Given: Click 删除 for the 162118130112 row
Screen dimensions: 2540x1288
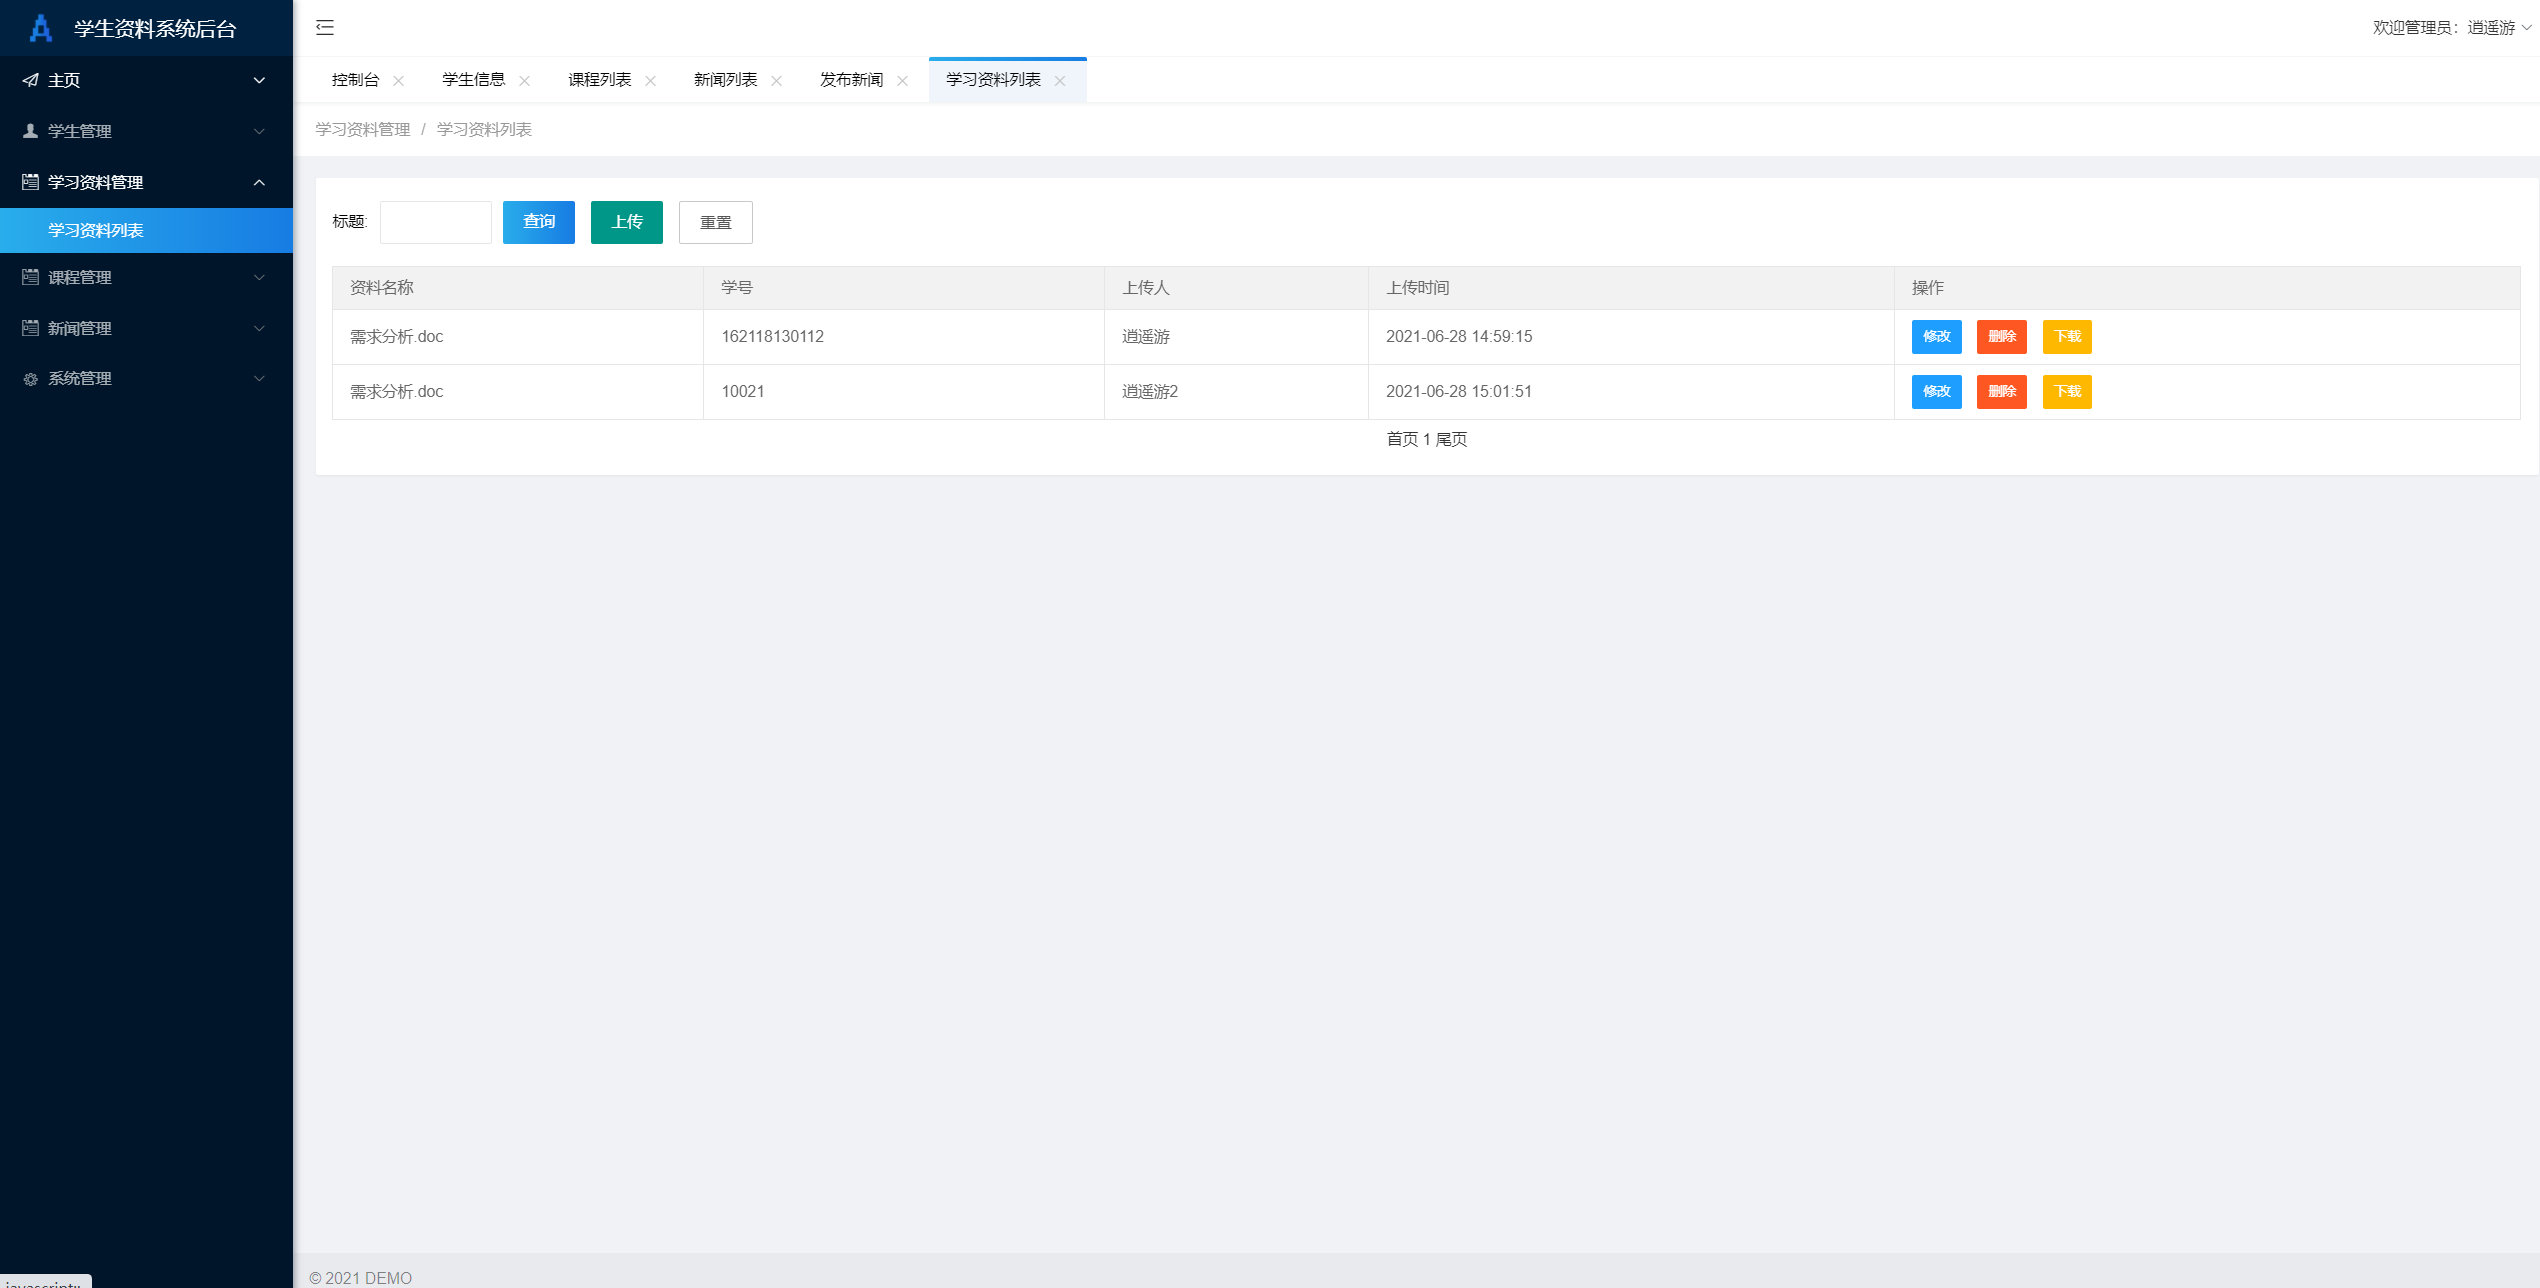Looking at the screenshot, I should [x=2002, y=337].
